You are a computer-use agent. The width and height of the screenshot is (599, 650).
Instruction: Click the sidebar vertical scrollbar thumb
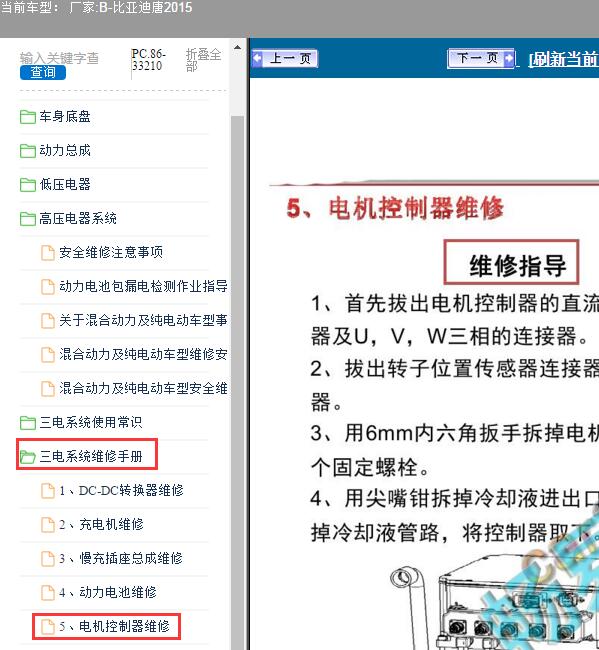[238, 381]
